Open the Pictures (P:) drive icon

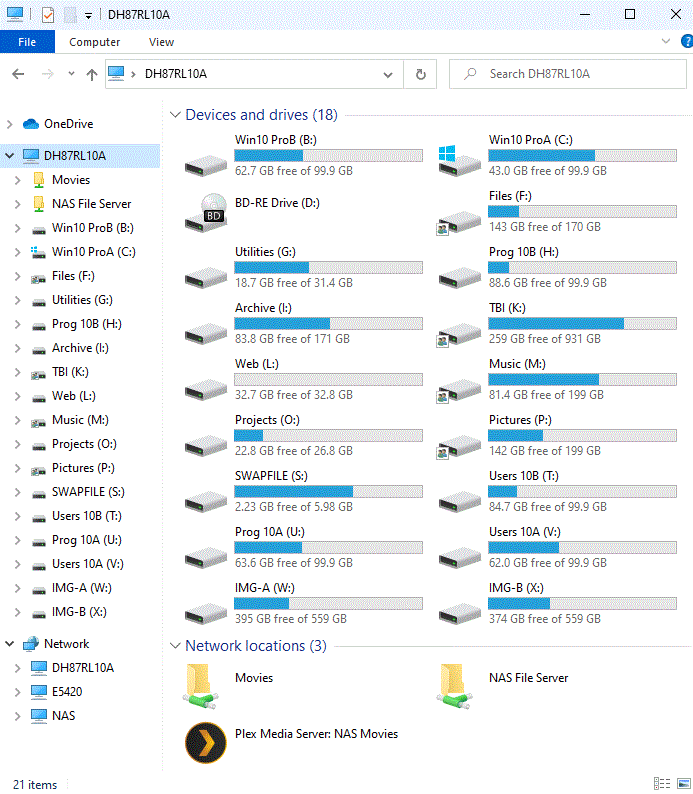(x=459, y=447)
